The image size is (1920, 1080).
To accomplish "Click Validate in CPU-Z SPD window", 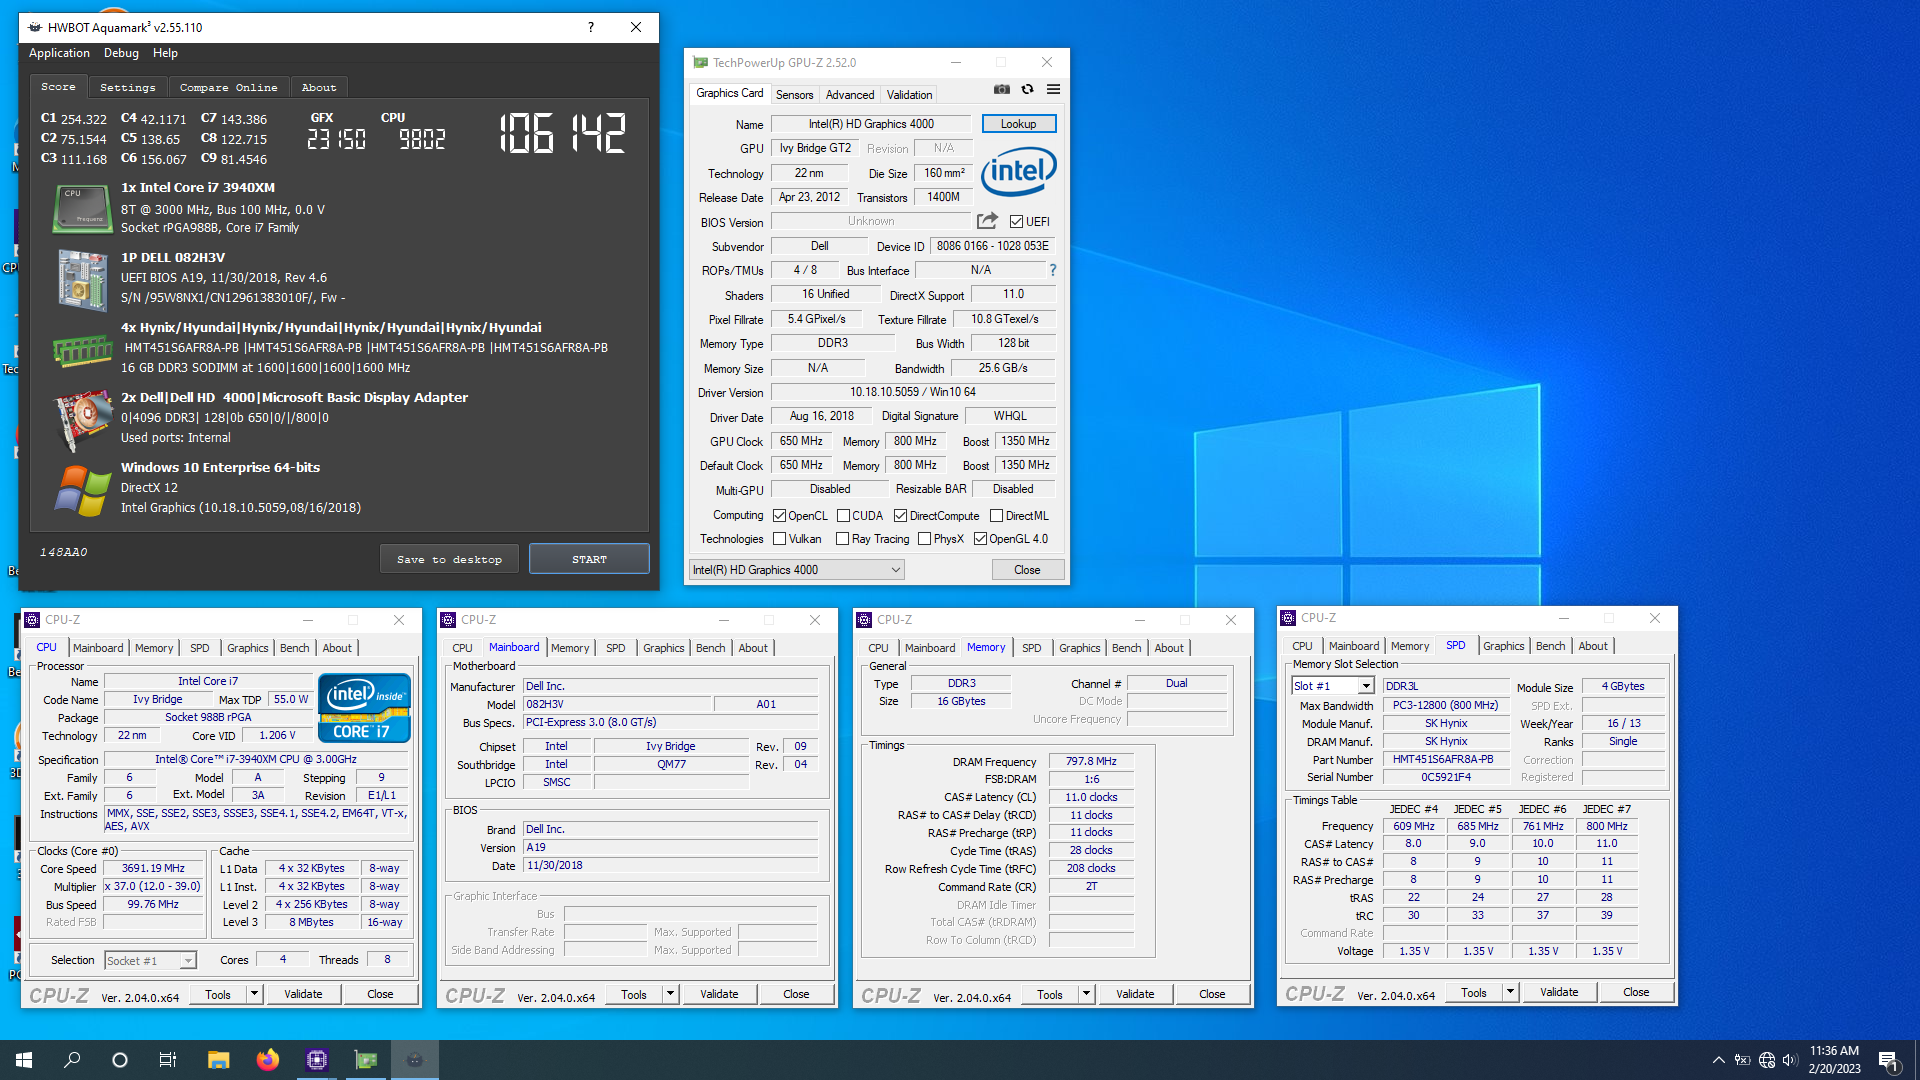I will pyautogui.click(x=1559, y=992).
